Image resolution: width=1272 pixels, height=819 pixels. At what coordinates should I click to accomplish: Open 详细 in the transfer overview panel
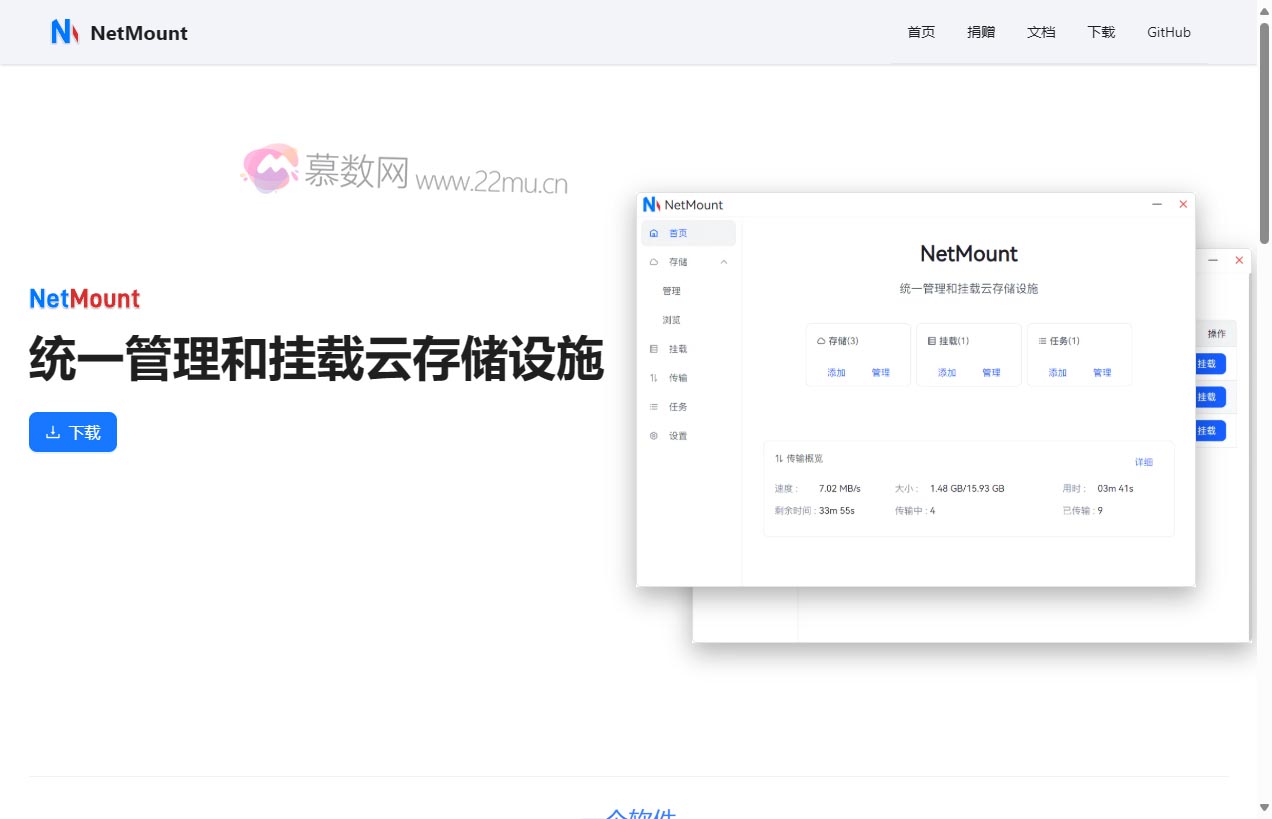tap(1144, 461)
